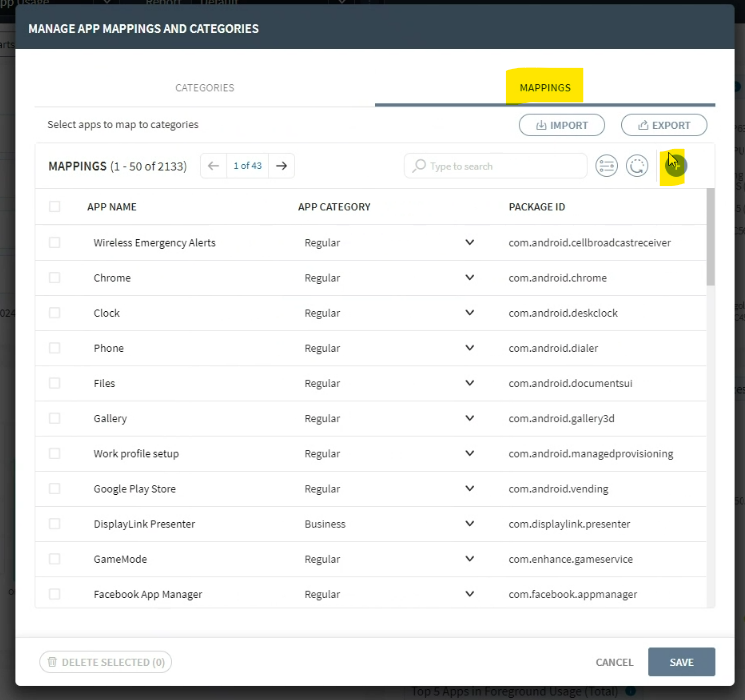The image size is (745, 700).
Task: Go to next page of mappings
Action: [x=282, y=166]
